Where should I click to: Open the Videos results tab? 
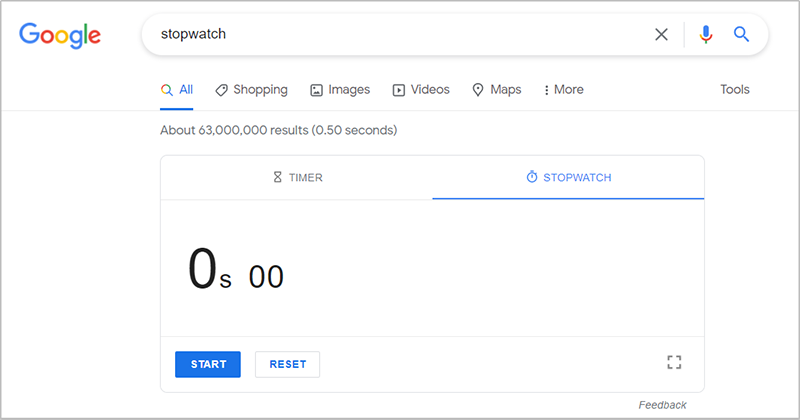[x=421, y=90]
